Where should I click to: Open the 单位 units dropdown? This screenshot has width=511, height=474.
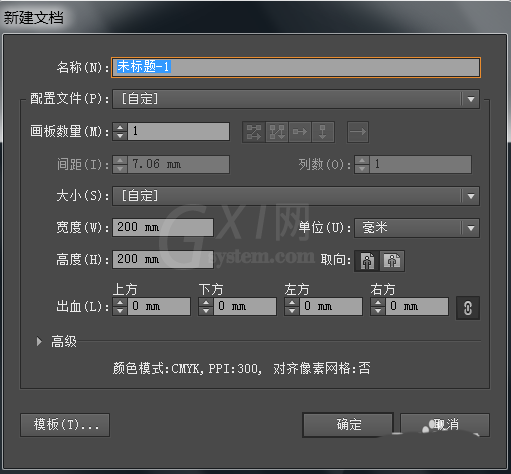[417, 228]
